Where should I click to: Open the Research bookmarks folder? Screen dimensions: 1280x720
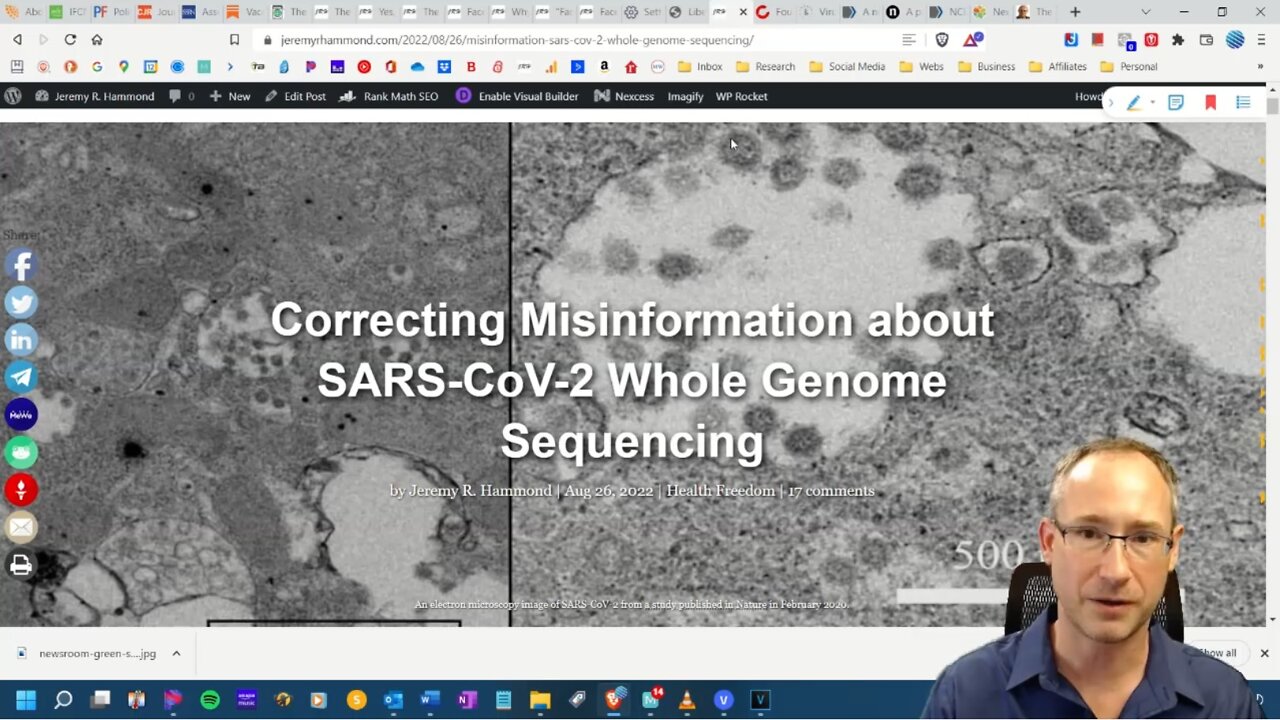click(765, 67)
